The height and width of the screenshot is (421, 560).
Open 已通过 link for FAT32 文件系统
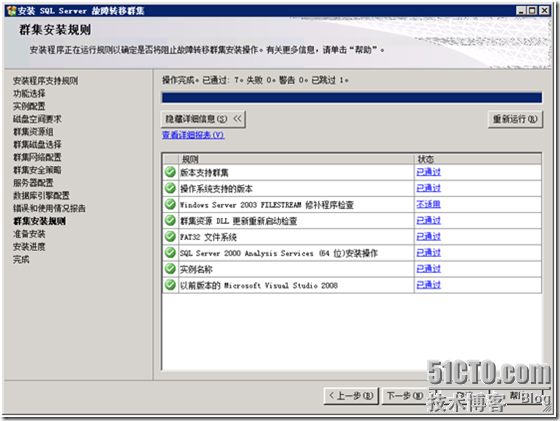[429, 236]
